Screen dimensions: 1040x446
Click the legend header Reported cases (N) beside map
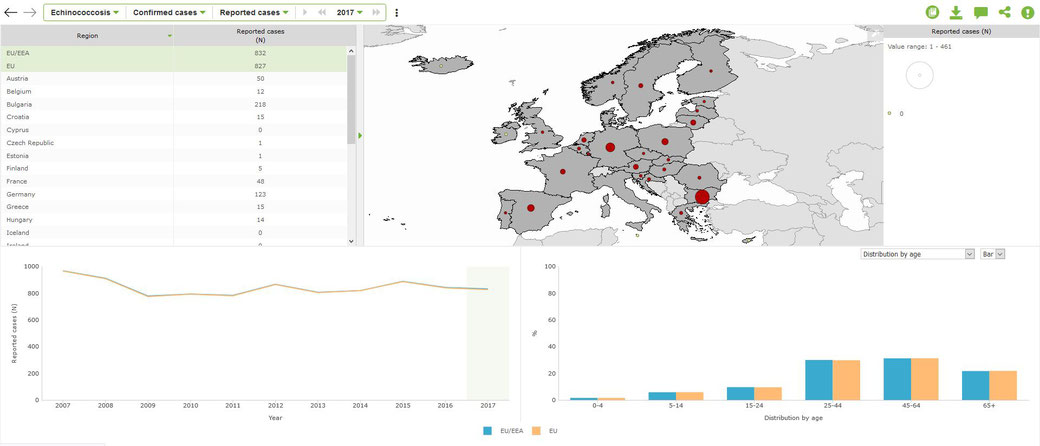point(961,31)
